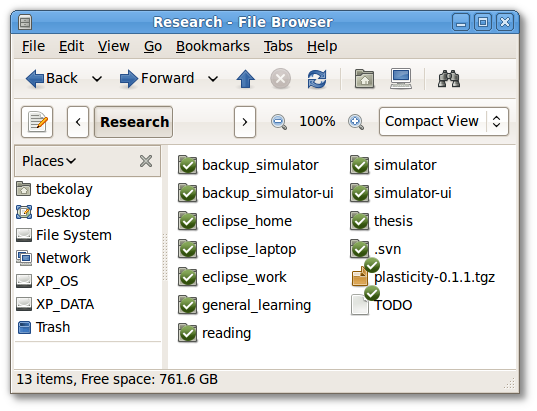This screenshot has width=537, height=411.
Task: Open the Places side pane dropdown
Action: [x=49, y=161]
